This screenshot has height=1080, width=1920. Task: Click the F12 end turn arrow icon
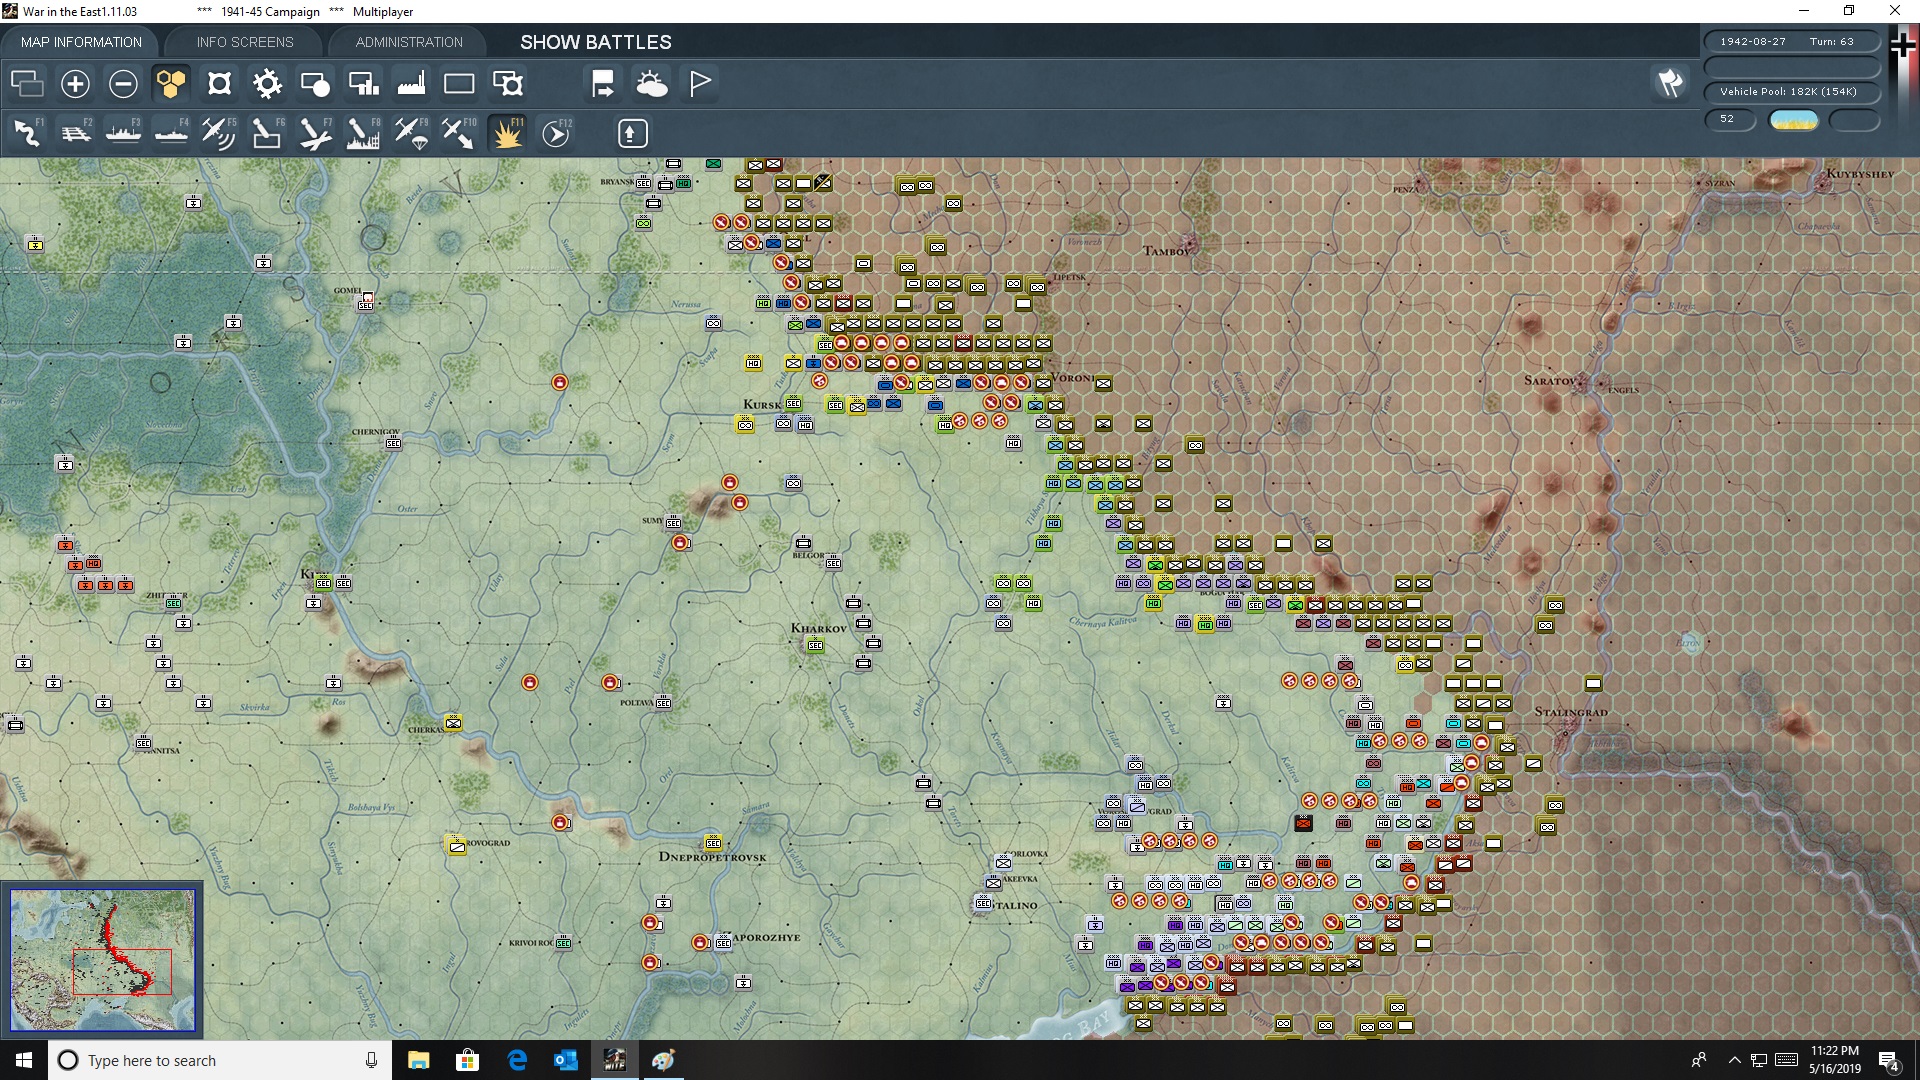556,133
